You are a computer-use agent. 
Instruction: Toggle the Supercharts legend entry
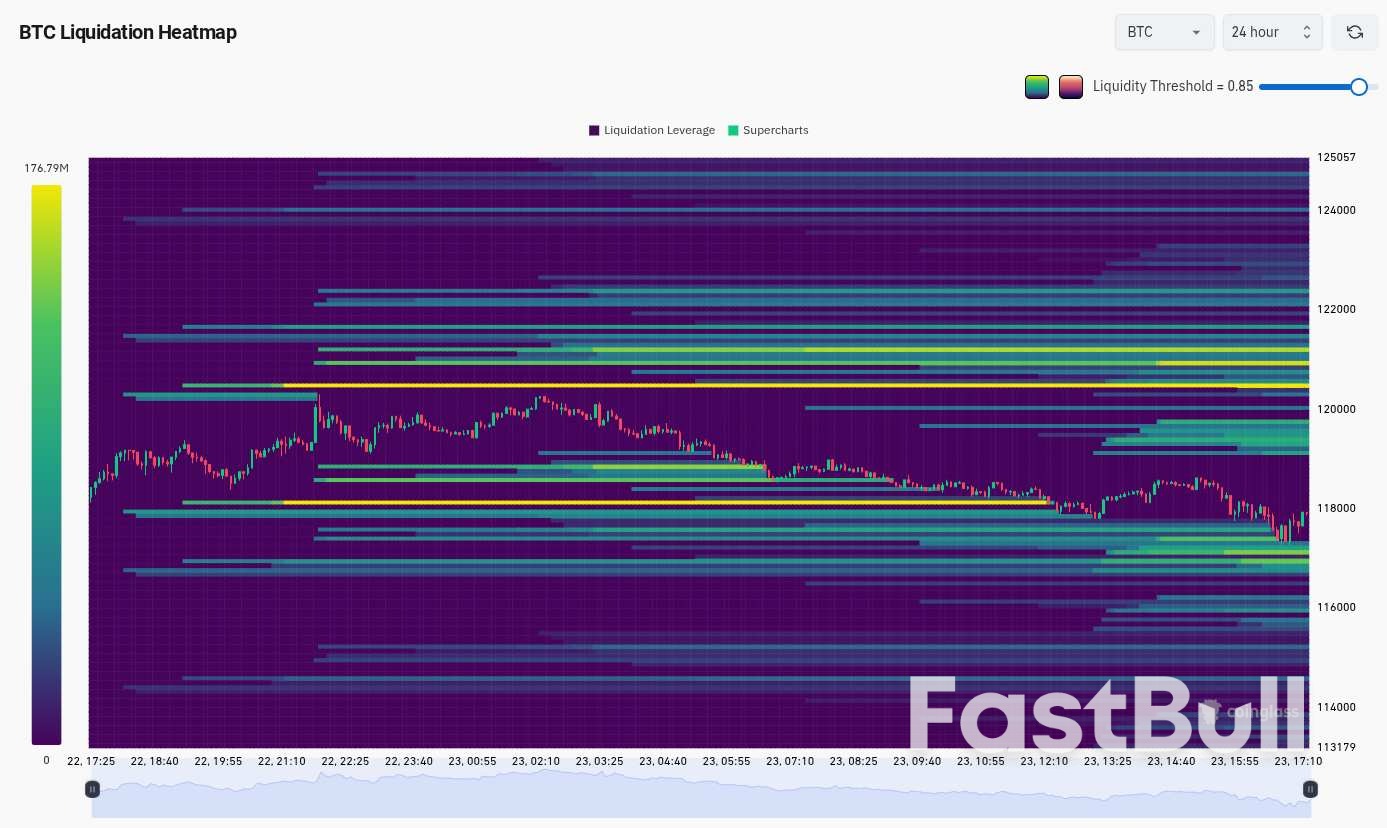point(775,130)
